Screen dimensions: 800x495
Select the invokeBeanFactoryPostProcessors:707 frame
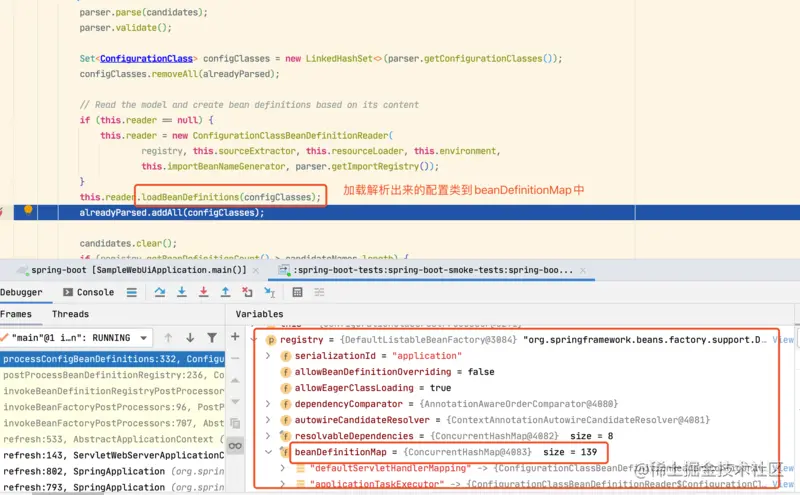coord(112,423)
